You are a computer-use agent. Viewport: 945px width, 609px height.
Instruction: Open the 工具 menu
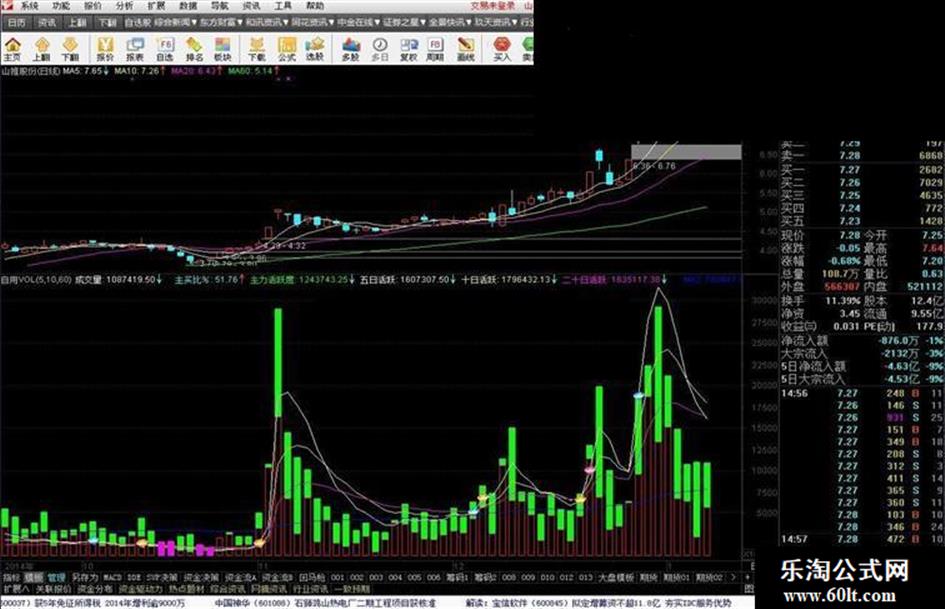pos(283,5)
